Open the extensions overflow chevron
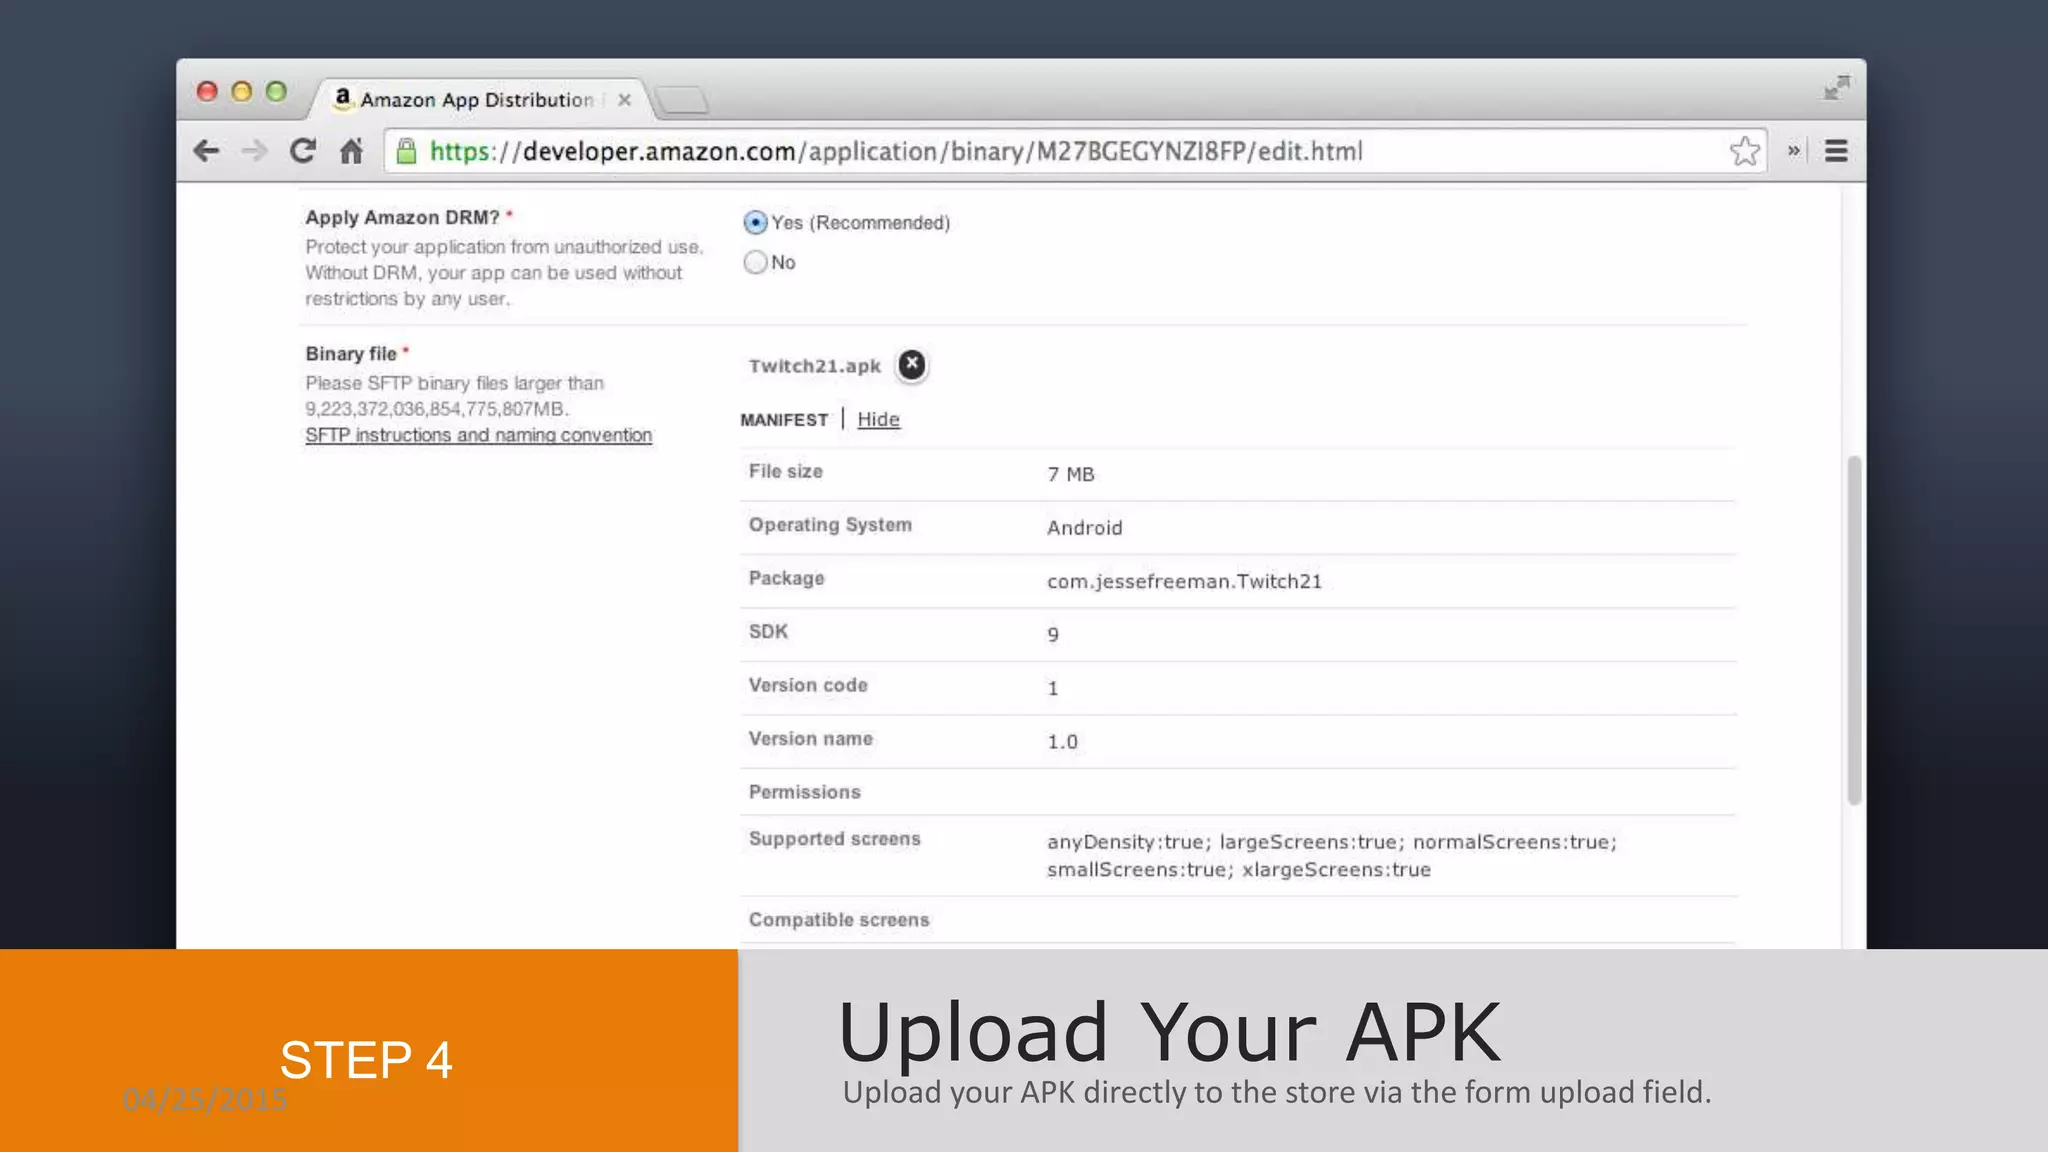The image size is (2048, 1152). tap(1794, 150)
